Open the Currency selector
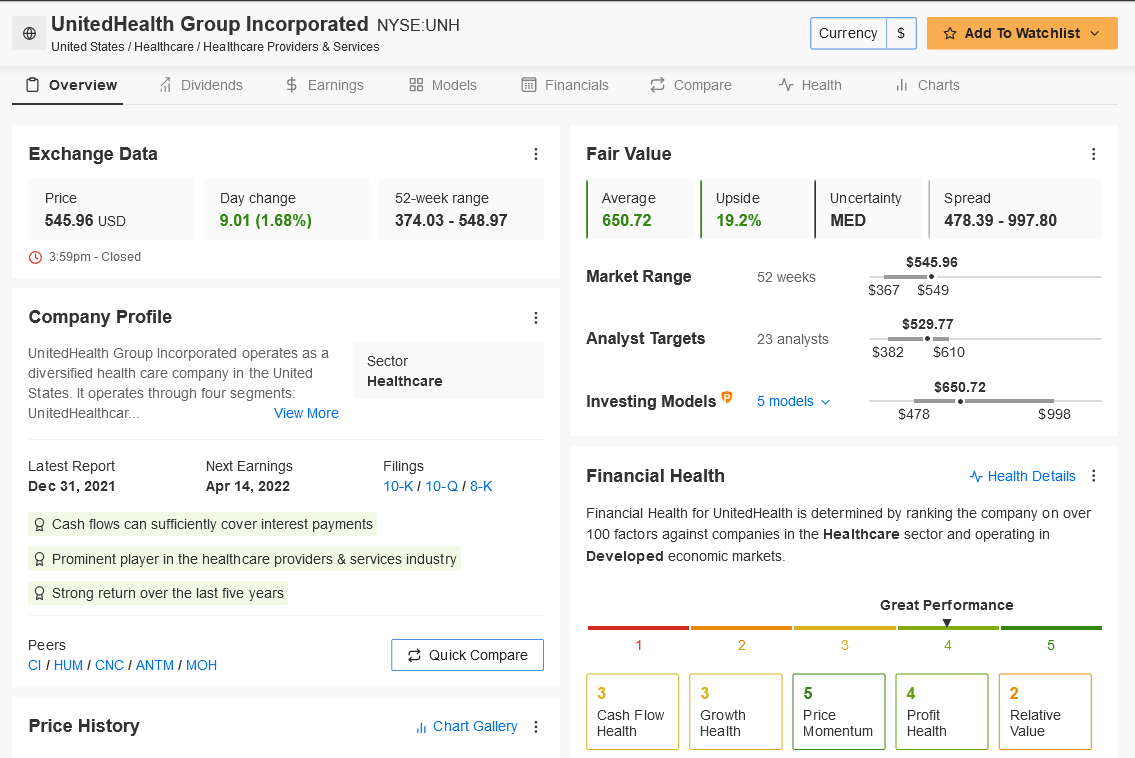 point(864,33)
